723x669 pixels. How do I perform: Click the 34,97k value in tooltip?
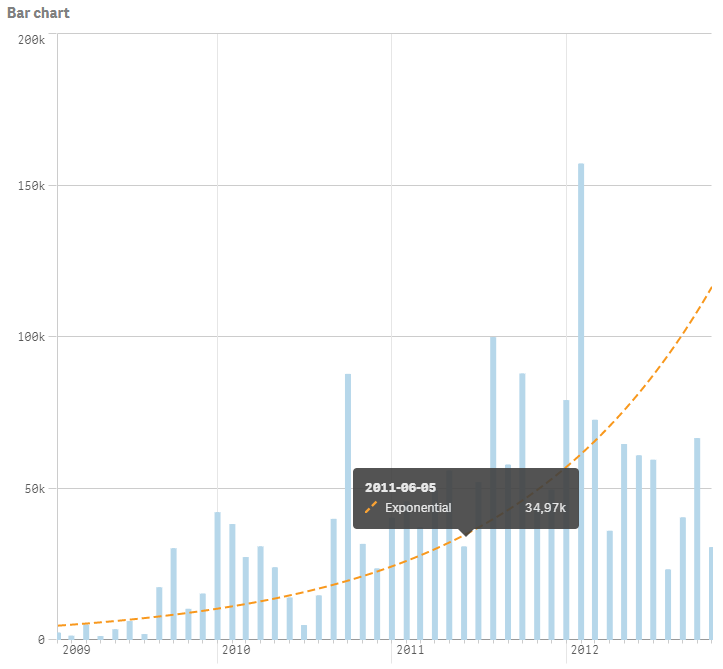coord(545,508)
